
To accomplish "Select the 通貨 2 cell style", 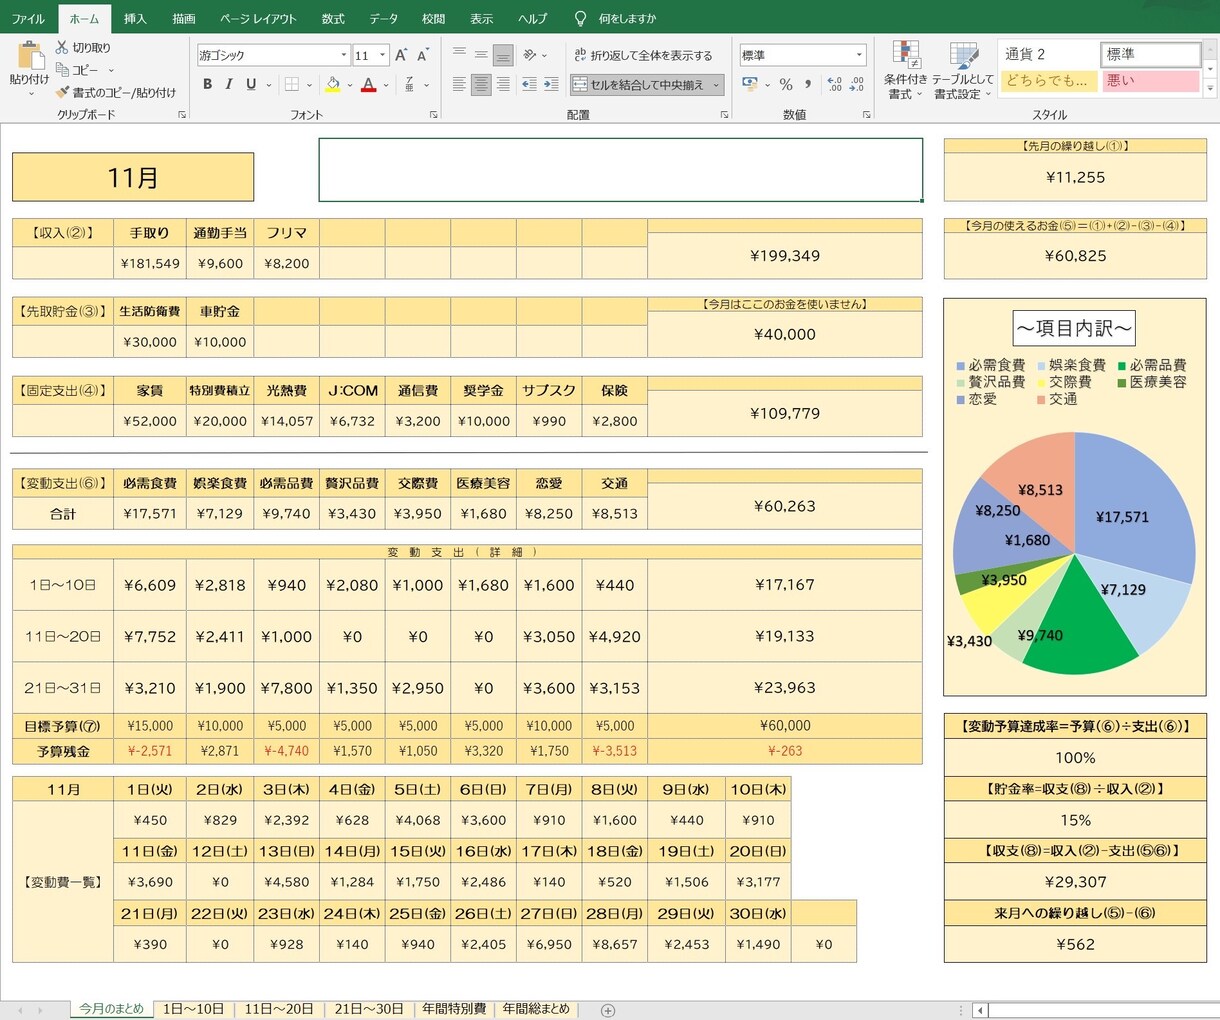I will [x=1049, y=54].
